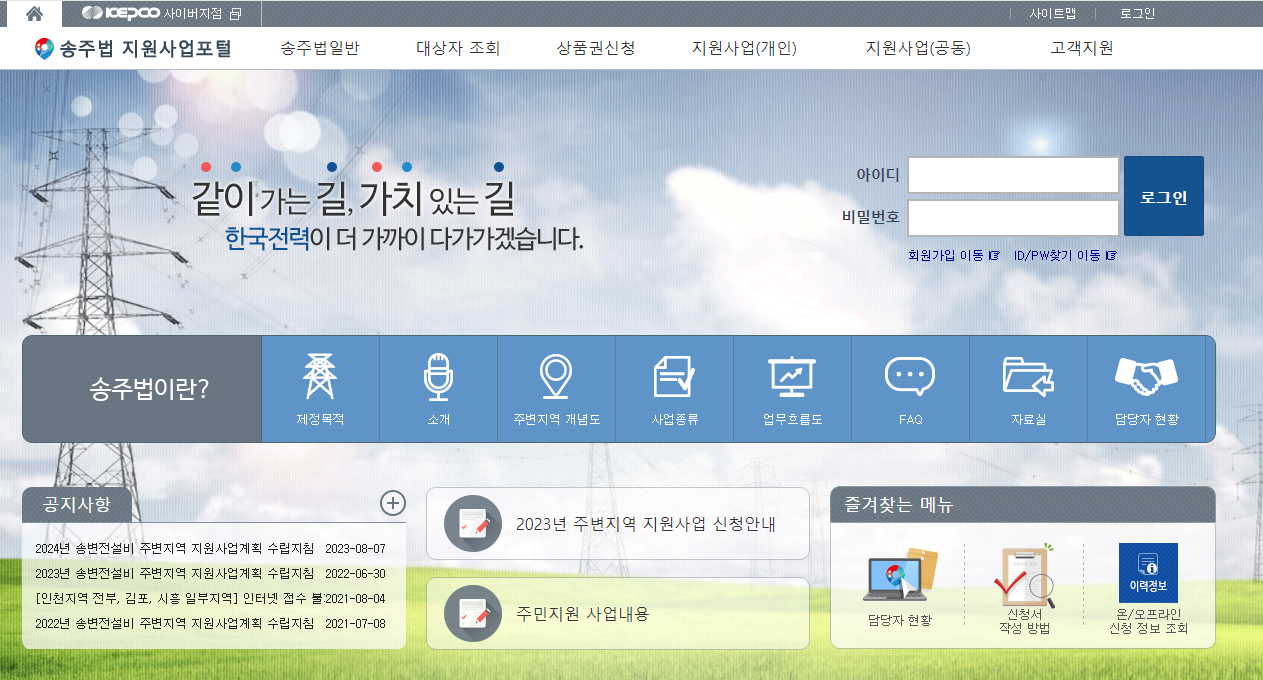Expand 공지사항 with the plus button
Viewport: 1263px width, 680px height.
394,505
